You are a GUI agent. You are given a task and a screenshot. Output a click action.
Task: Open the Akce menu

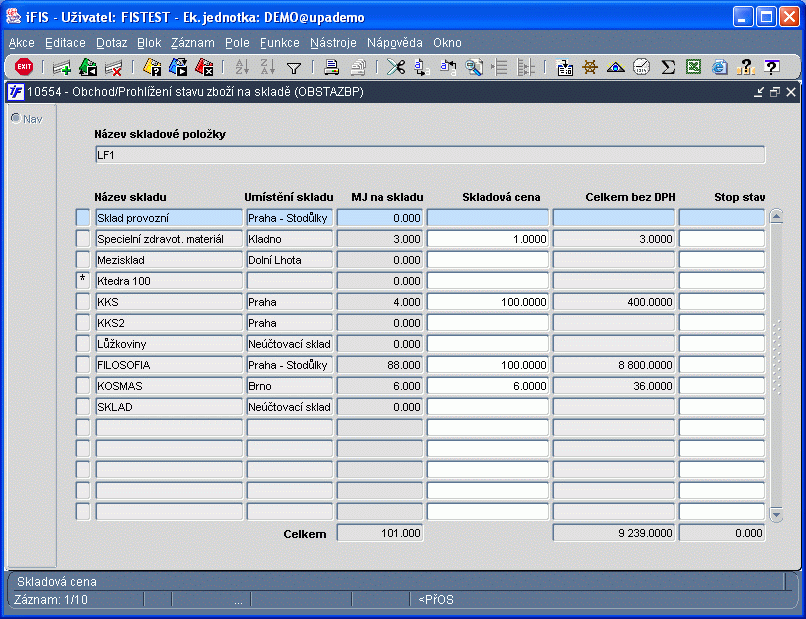coord(21,43)
